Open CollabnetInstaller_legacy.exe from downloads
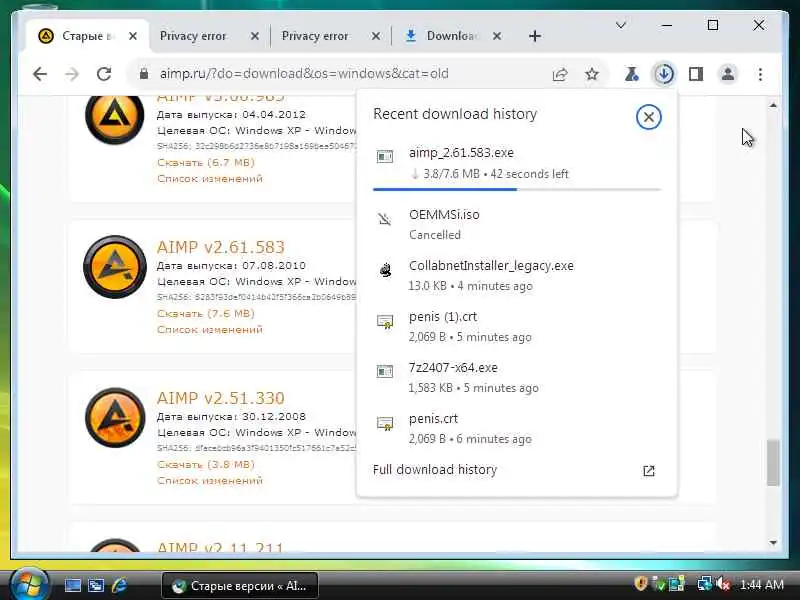The image size is (800, 600). point(517,276)
